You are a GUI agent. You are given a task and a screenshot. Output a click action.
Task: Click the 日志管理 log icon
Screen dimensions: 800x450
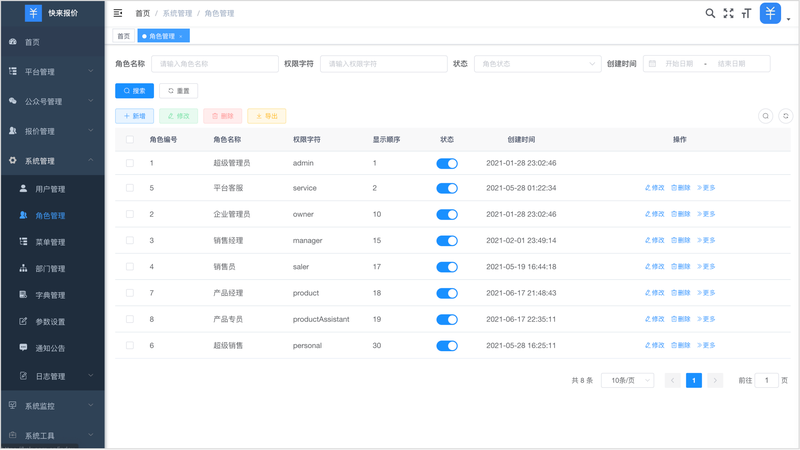23,376
